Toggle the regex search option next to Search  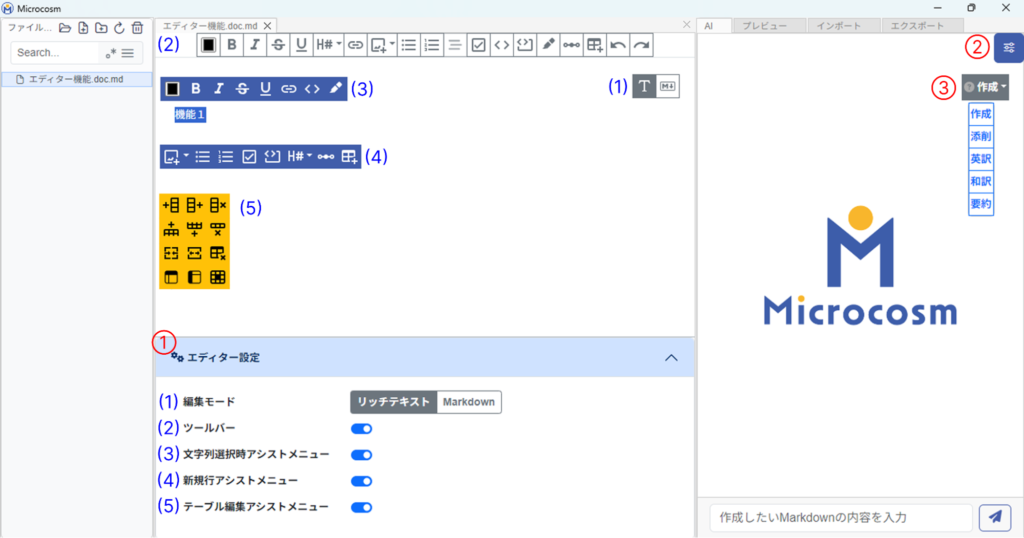point(110,53)
